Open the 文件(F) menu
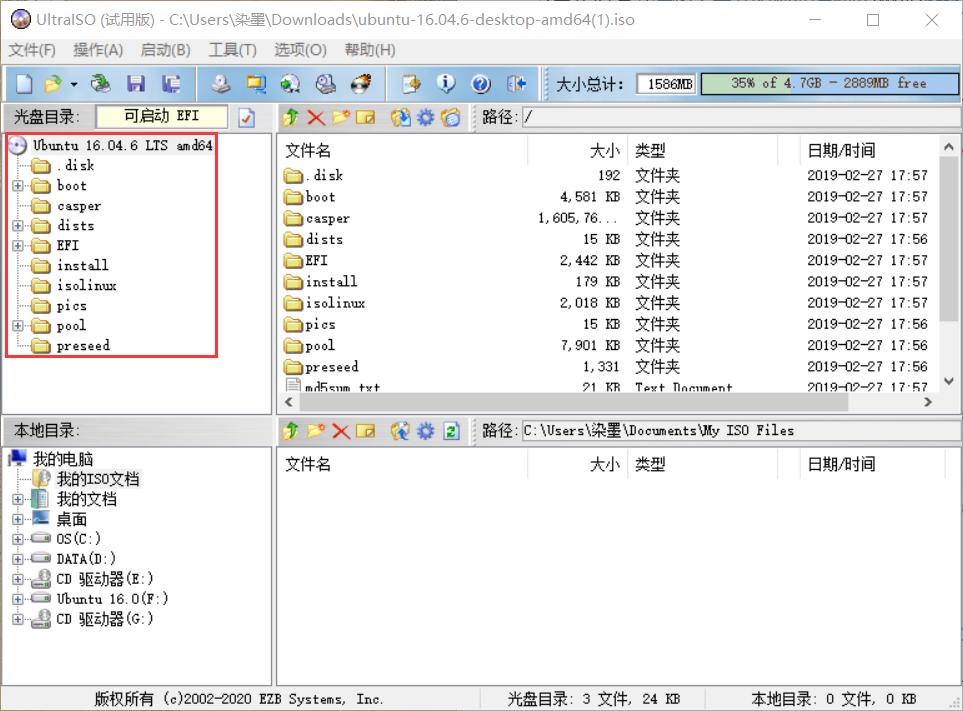This screenshot has height=711, width=963. (x=32, y=50)
